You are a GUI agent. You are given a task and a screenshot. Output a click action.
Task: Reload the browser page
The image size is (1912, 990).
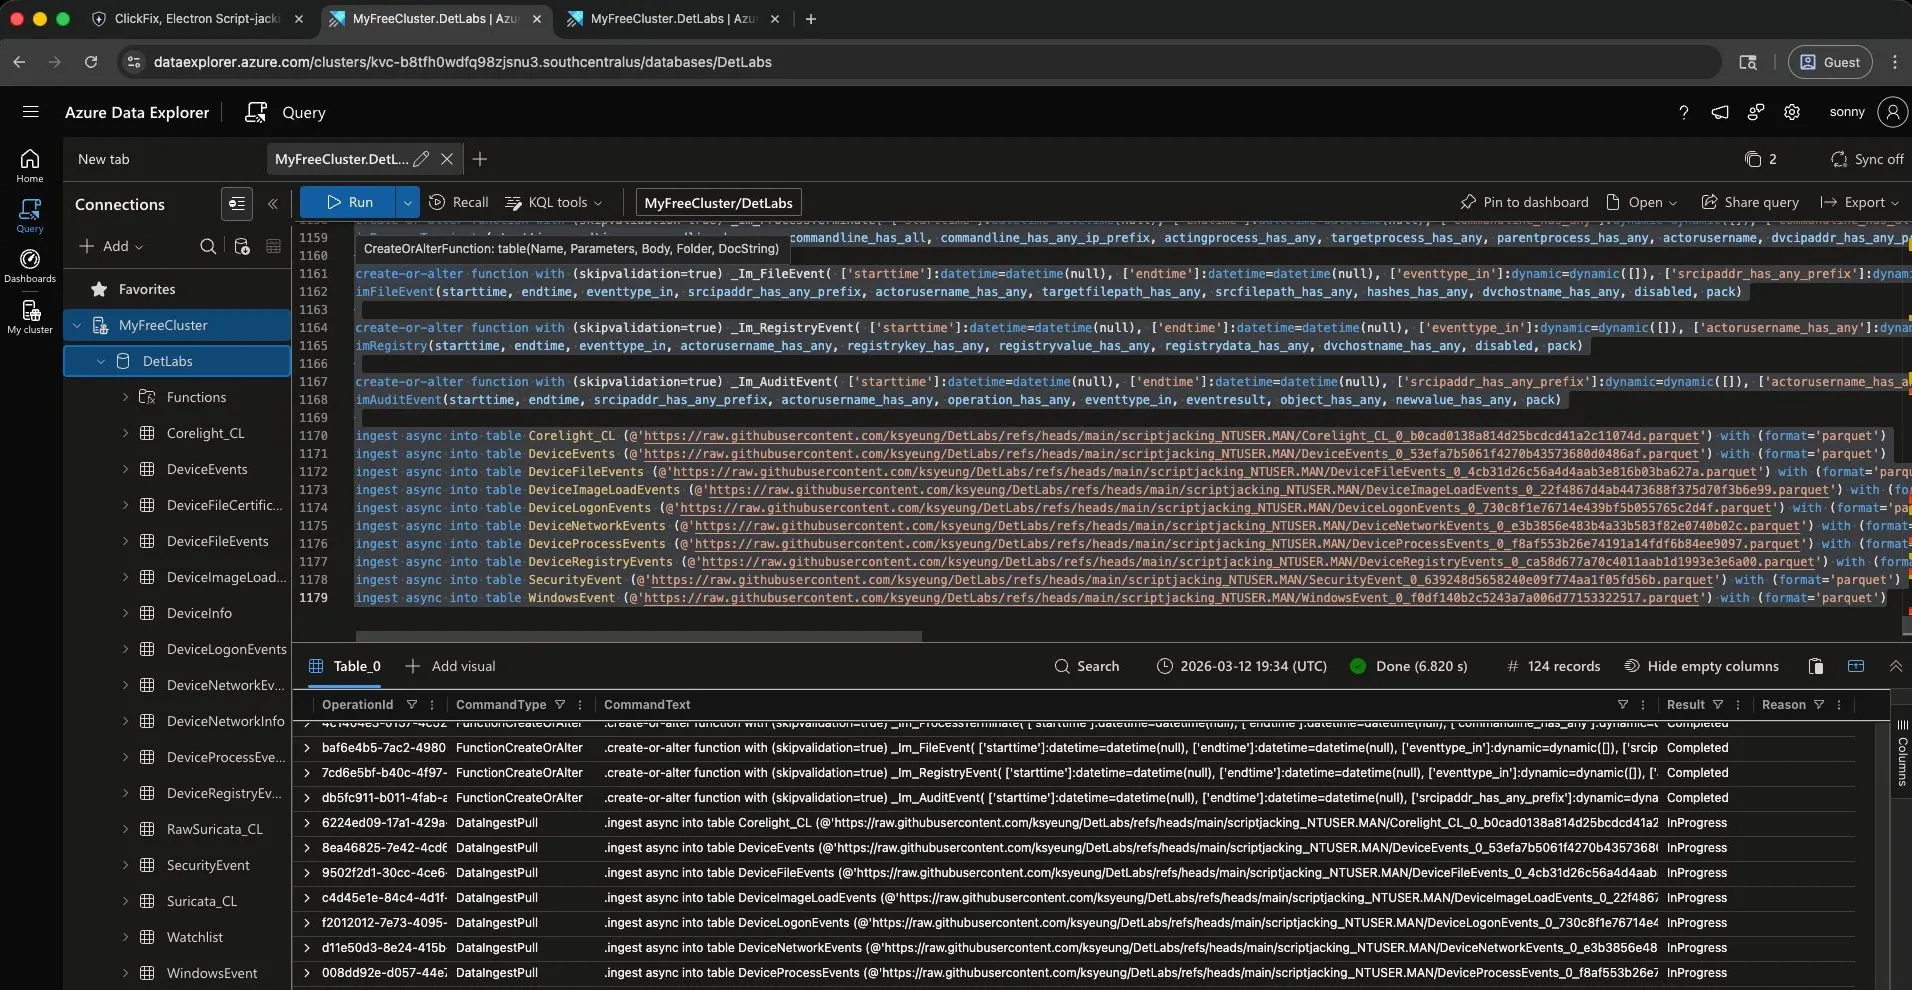click(91, 62)
